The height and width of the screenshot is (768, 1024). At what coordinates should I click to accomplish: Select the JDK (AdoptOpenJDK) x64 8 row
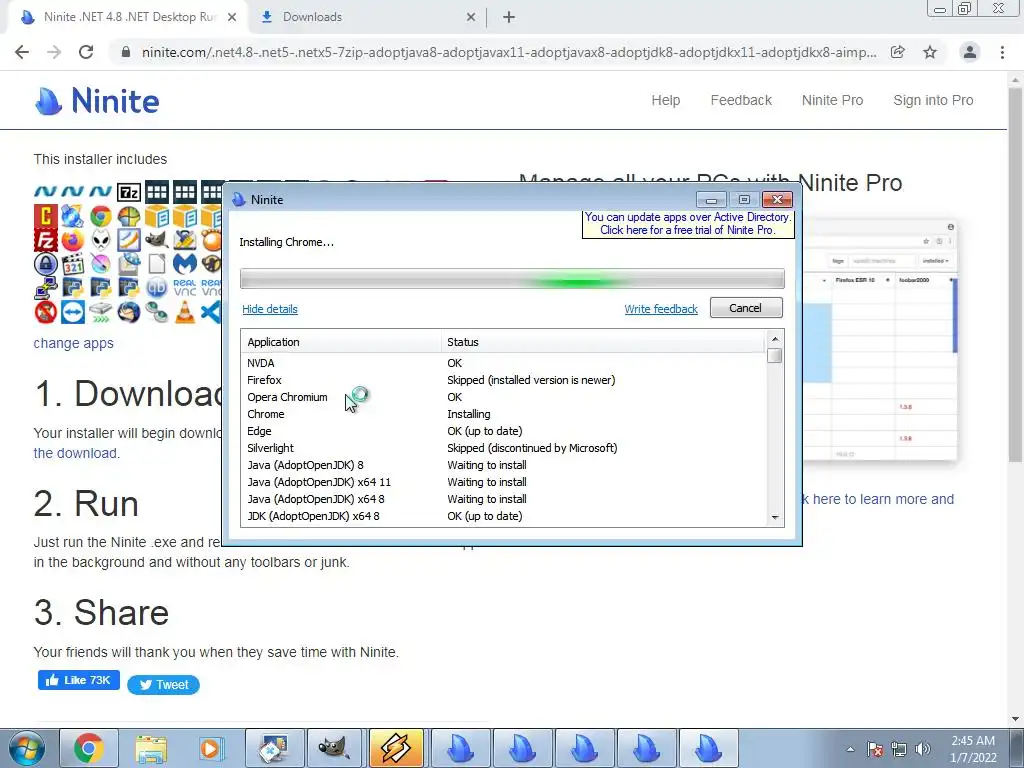pos(504,516)
